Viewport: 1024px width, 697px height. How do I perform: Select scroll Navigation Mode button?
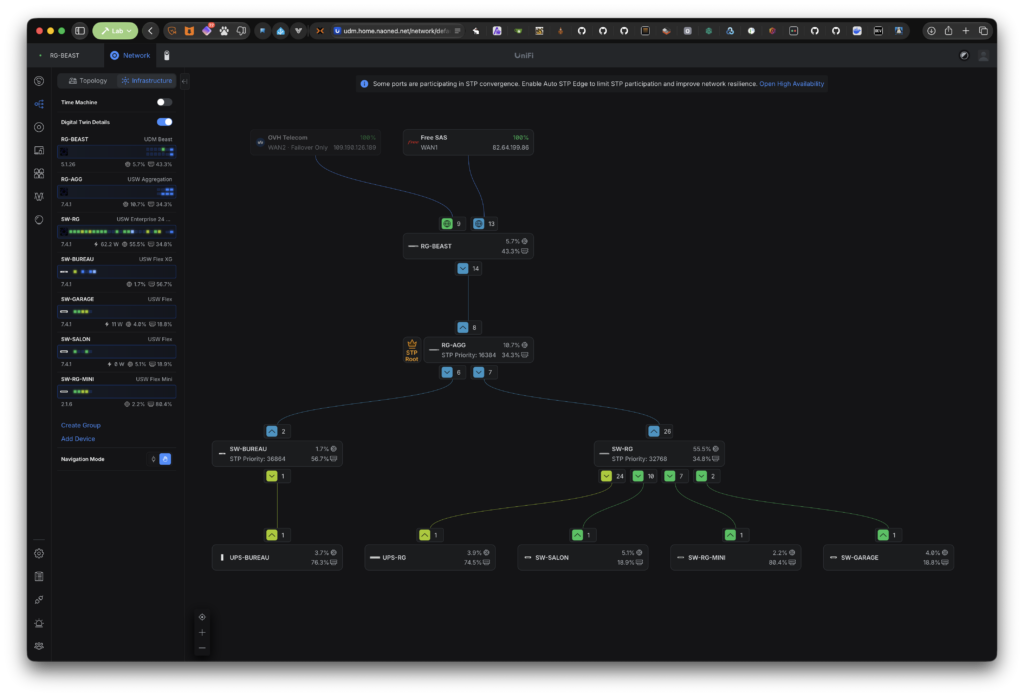[x=153, y=459]
